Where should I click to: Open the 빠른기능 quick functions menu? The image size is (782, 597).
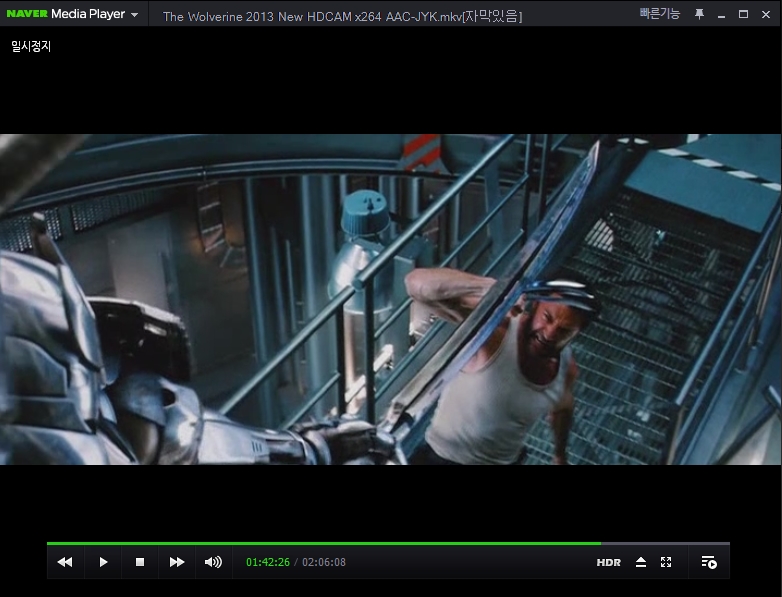pyautogui.click(x=660, y=13)
